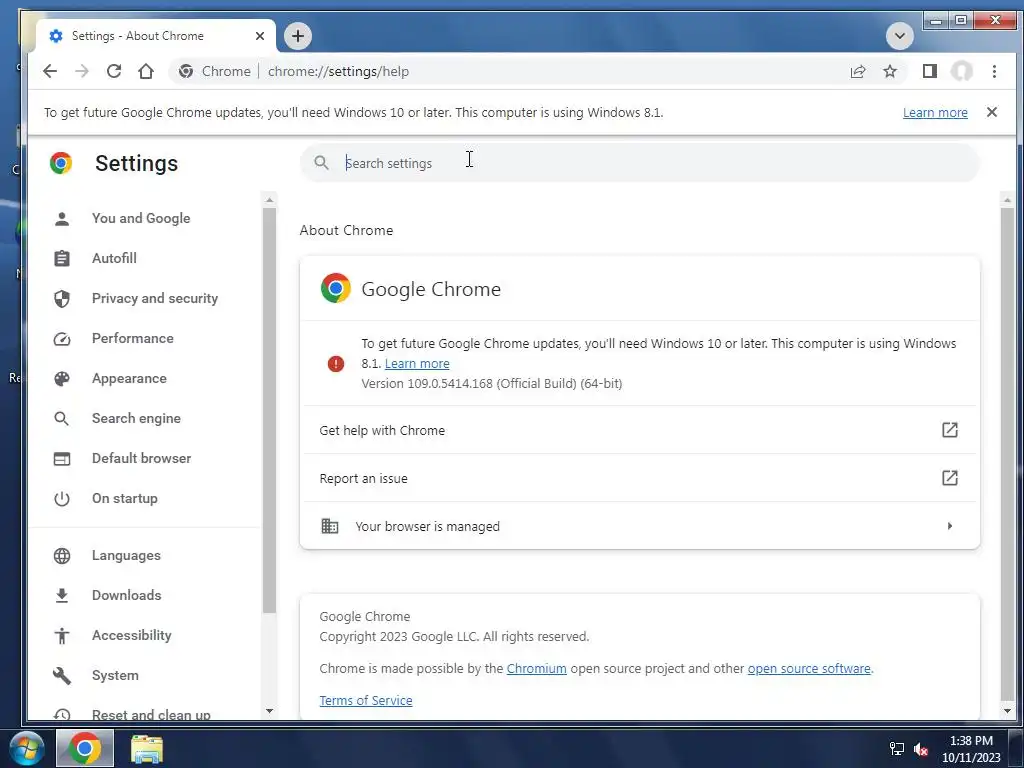The image size is (1024, 768).
Task: Select System in the sidebar
Action: (x=115, y=675)
